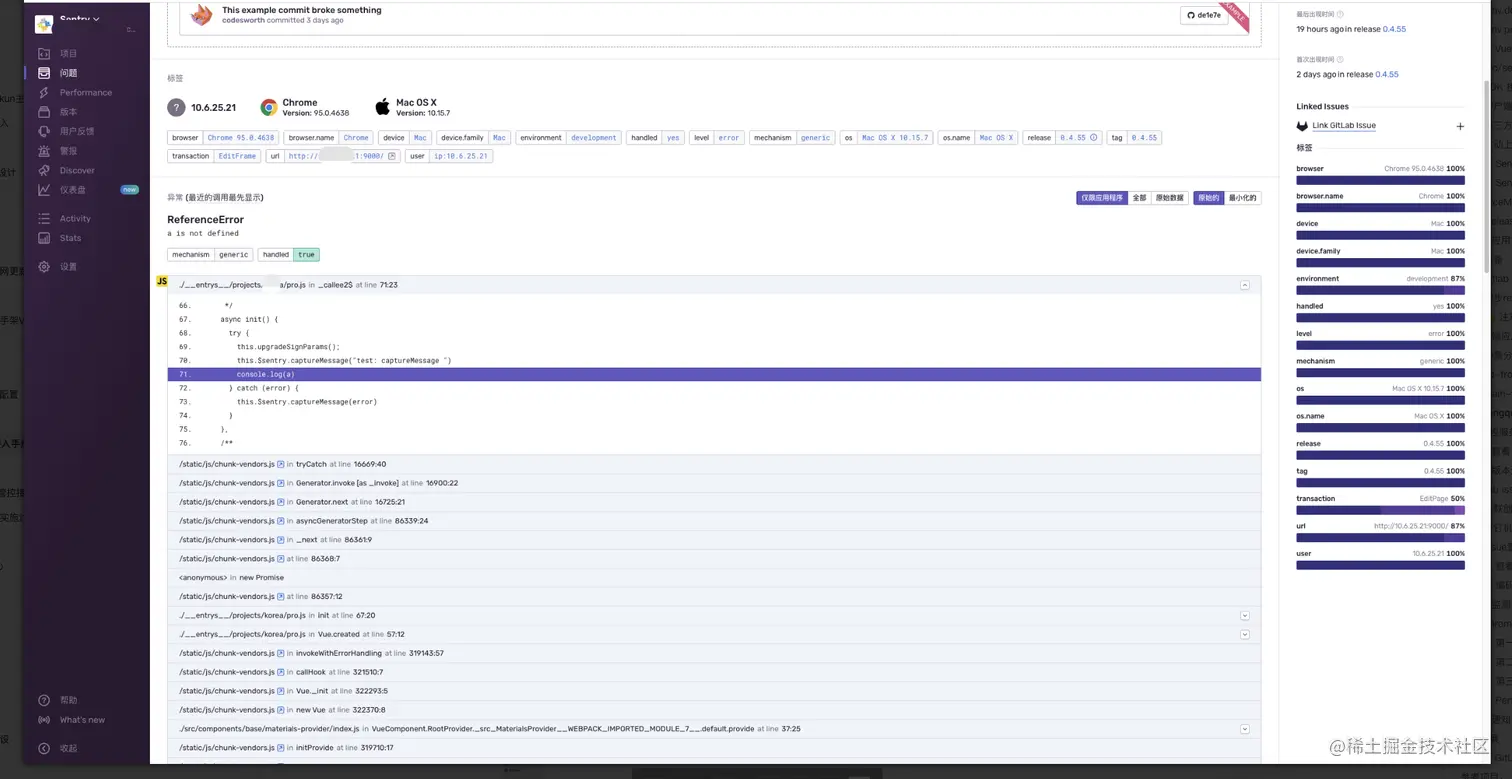
Task: Click source link icon on callHook frame
Action: pyautogui.click(x=281, y=672)
